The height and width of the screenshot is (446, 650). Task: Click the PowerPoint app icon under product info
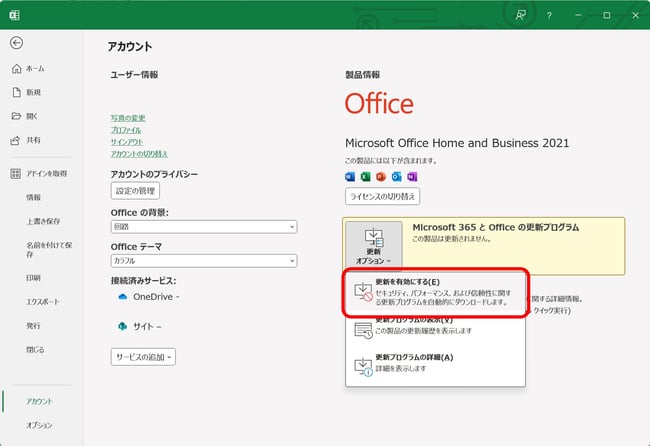(x=381, y=177)
